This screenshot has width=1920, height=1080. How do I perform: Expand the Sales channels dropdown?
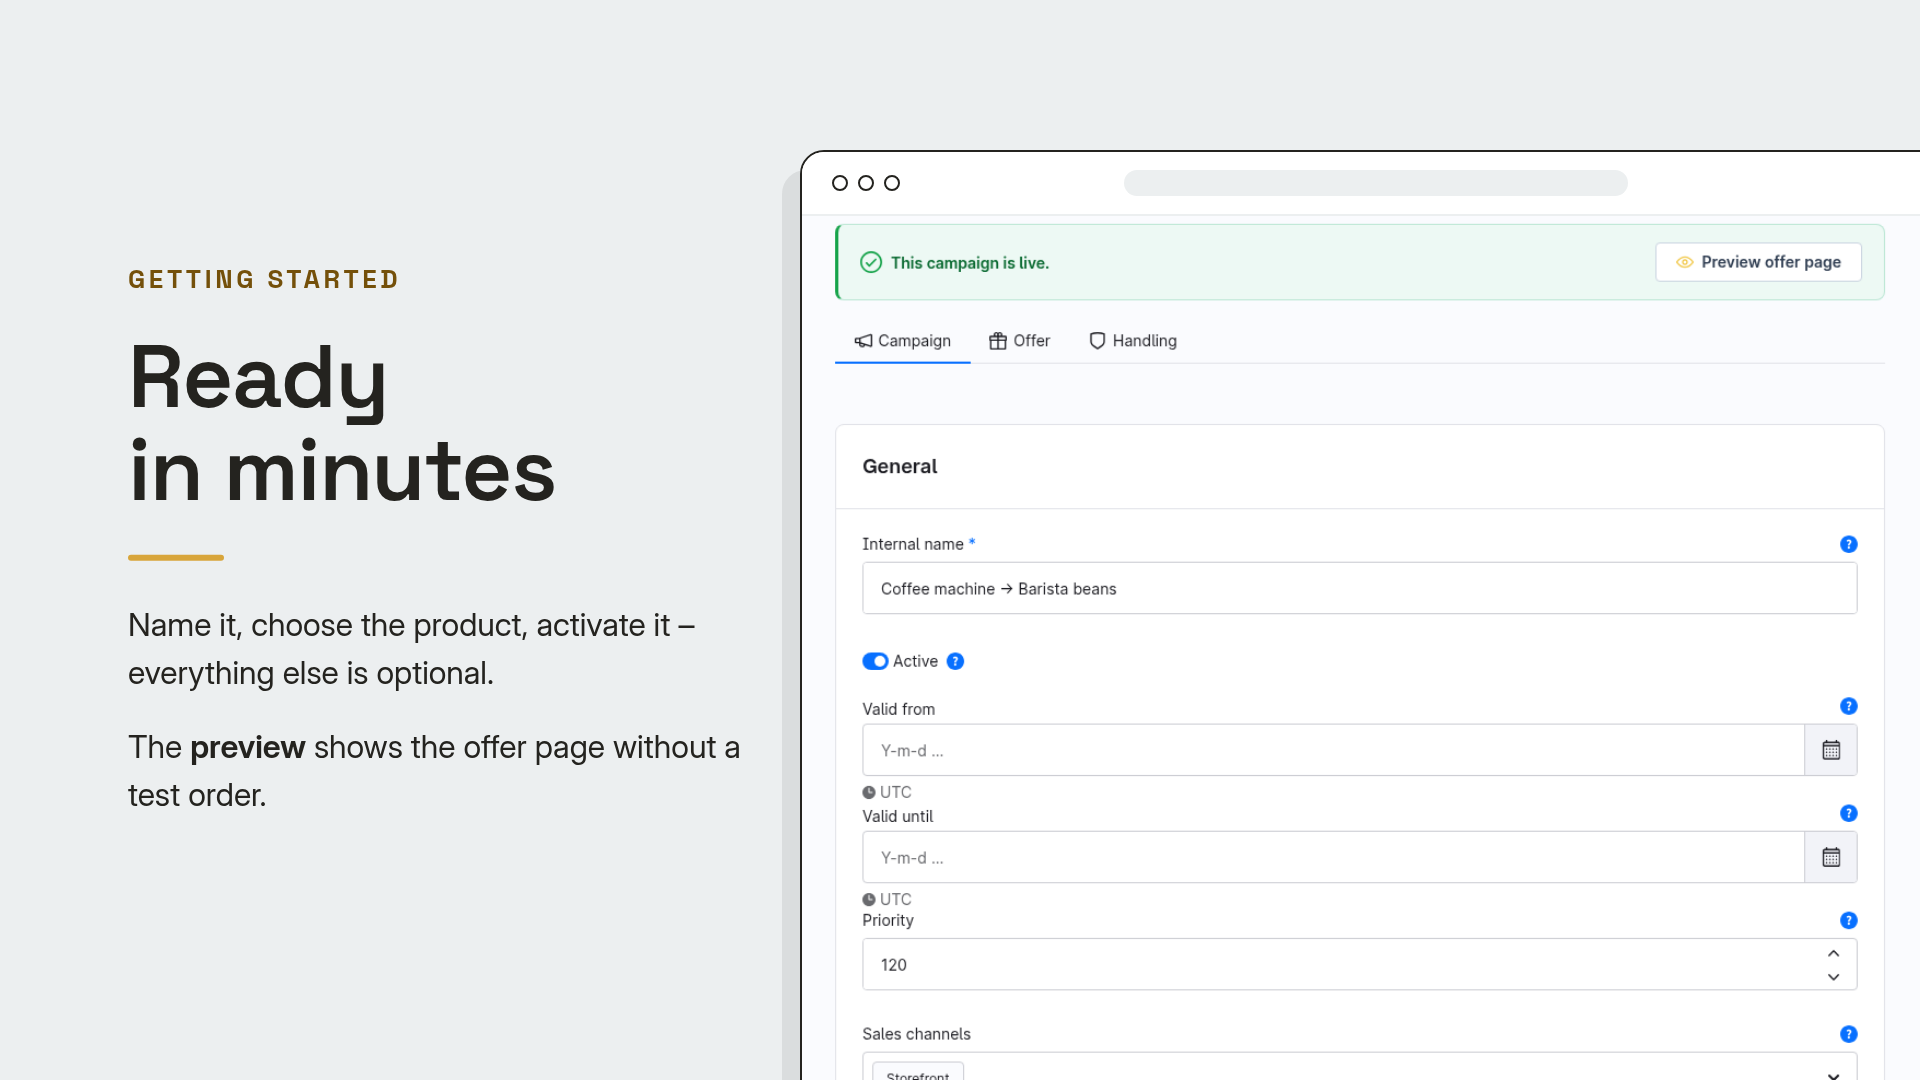coord(1833,1075)
